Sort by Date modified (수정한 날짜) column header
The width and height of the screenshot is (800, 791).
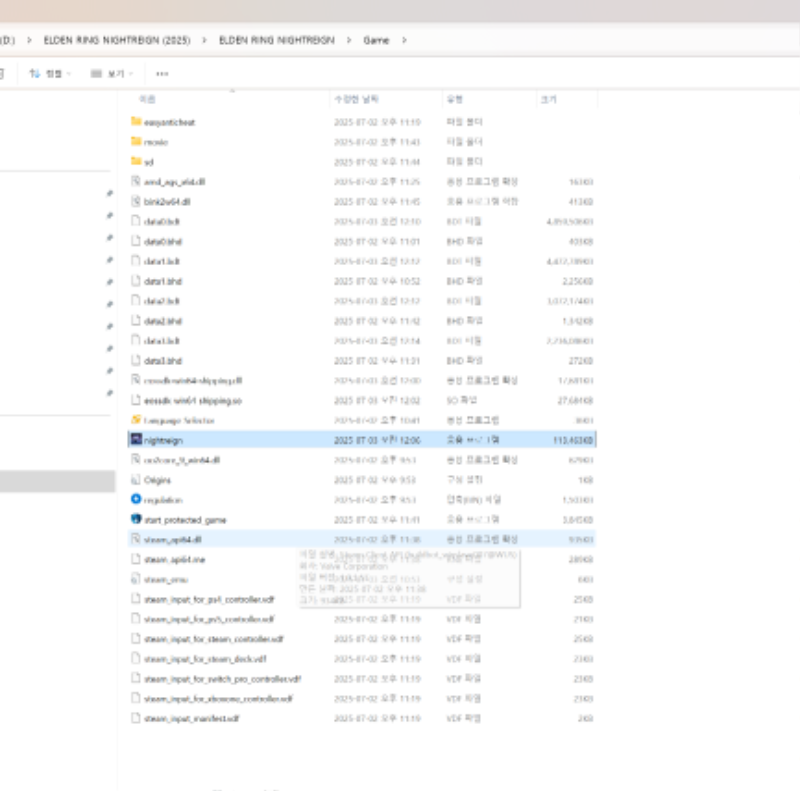(x=357, y=99)
